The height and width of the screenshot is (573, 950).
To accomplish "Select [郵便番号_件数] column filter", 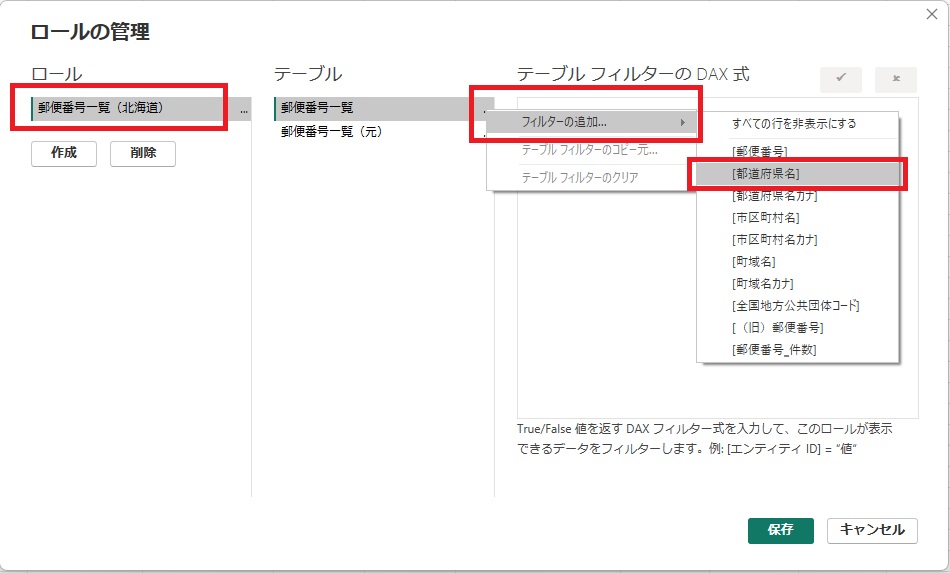I will point(773,349).
